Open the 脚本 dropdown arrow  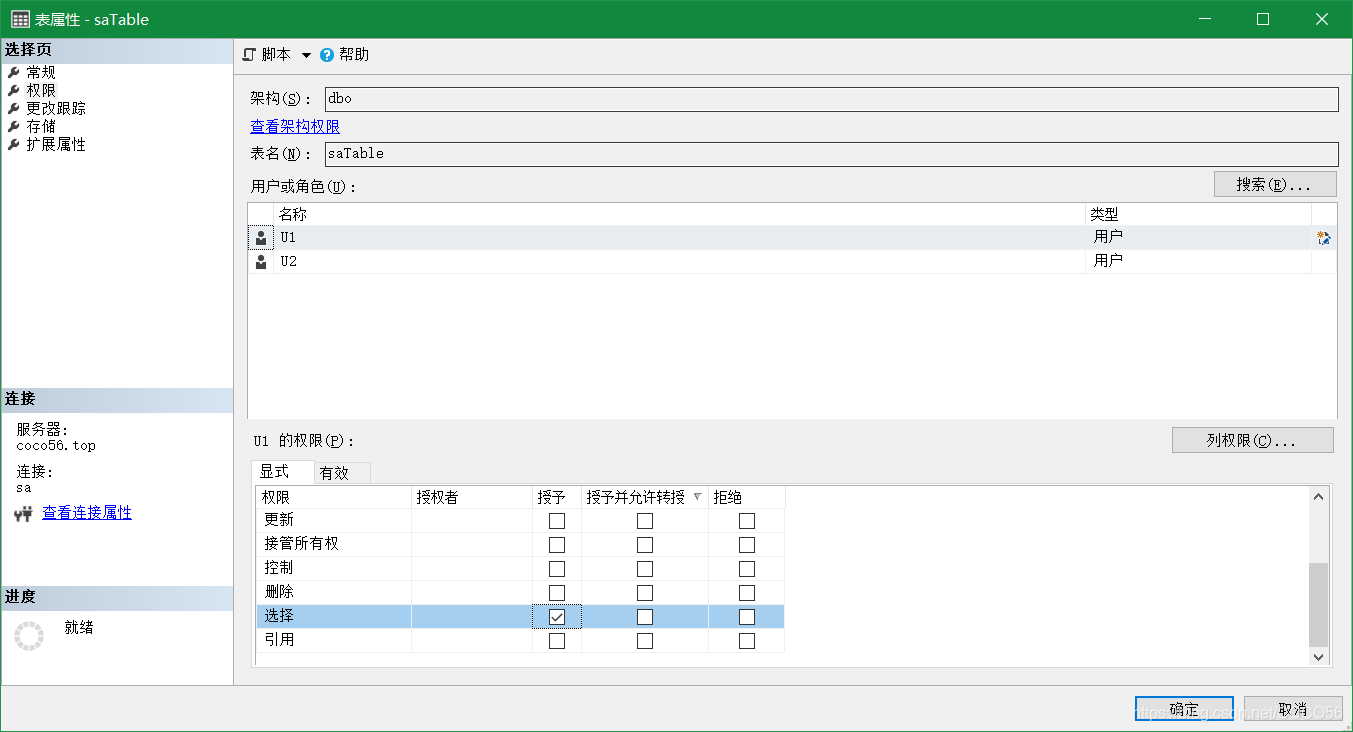click(306, 55)
